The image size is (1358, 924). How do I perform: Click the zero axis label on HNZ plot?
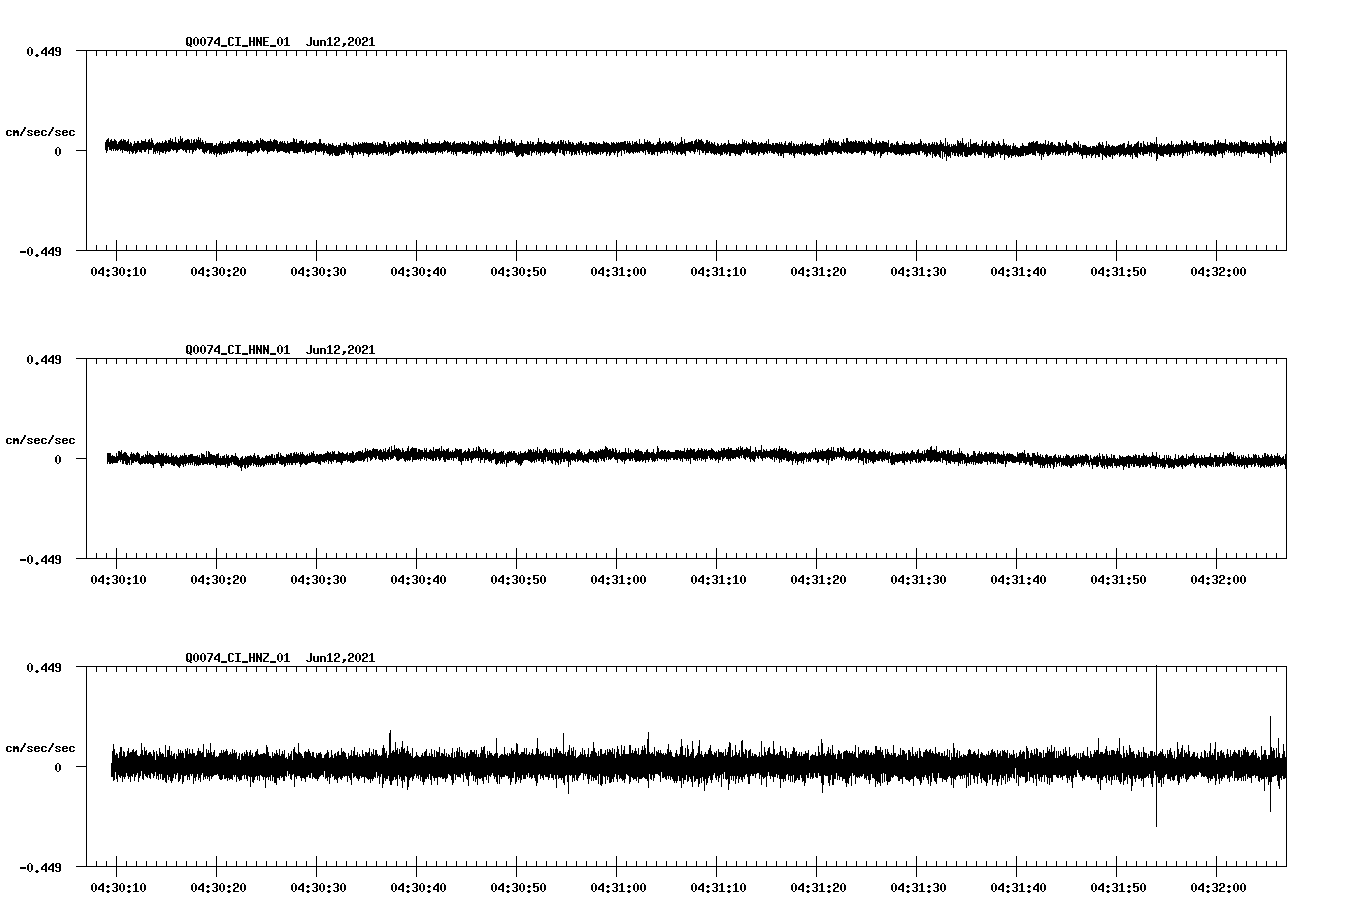(58, 767)
